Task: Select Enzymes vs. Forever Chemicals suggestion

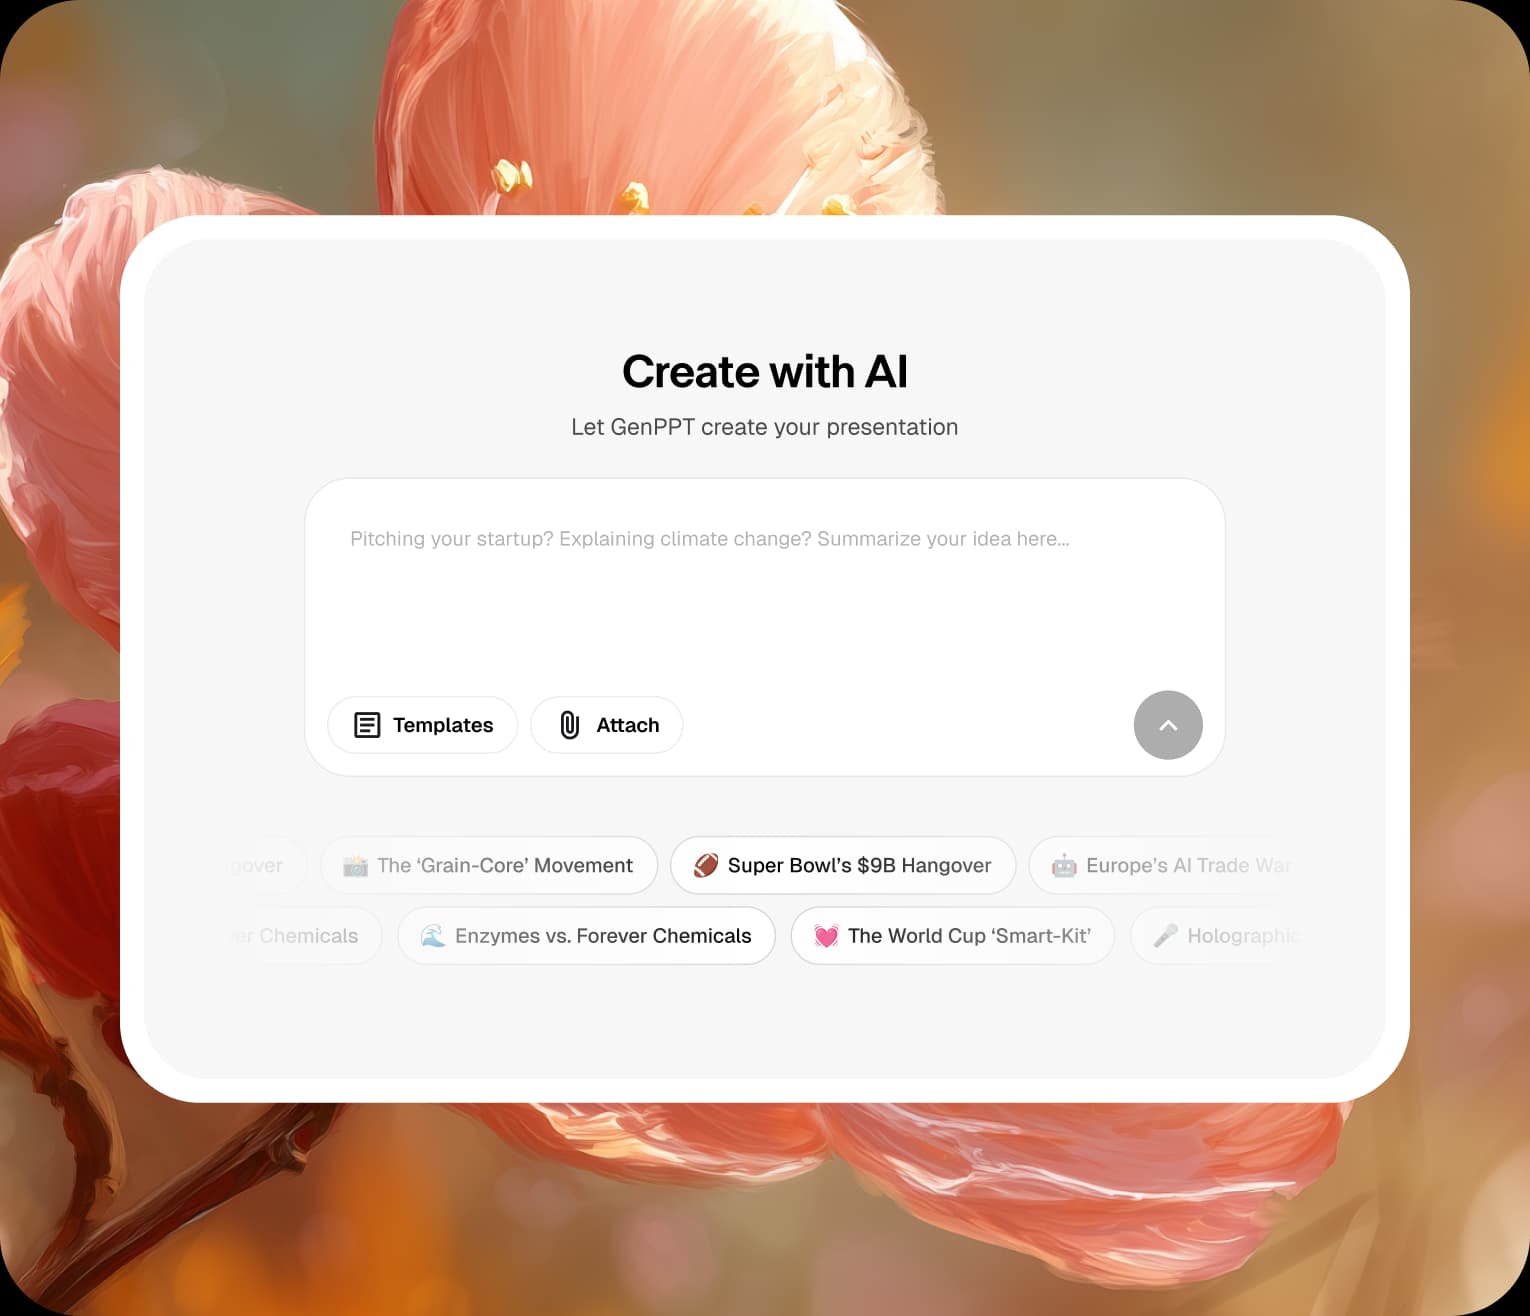Action: (586, 936)
